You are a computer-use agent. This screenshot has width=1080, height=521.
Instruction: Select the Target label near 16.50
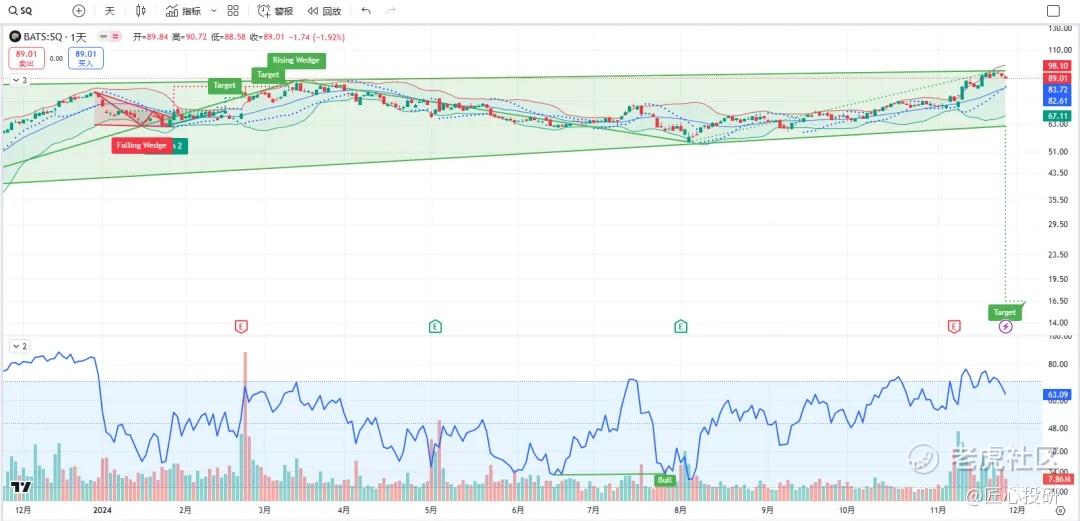[x=1004, y=312]
